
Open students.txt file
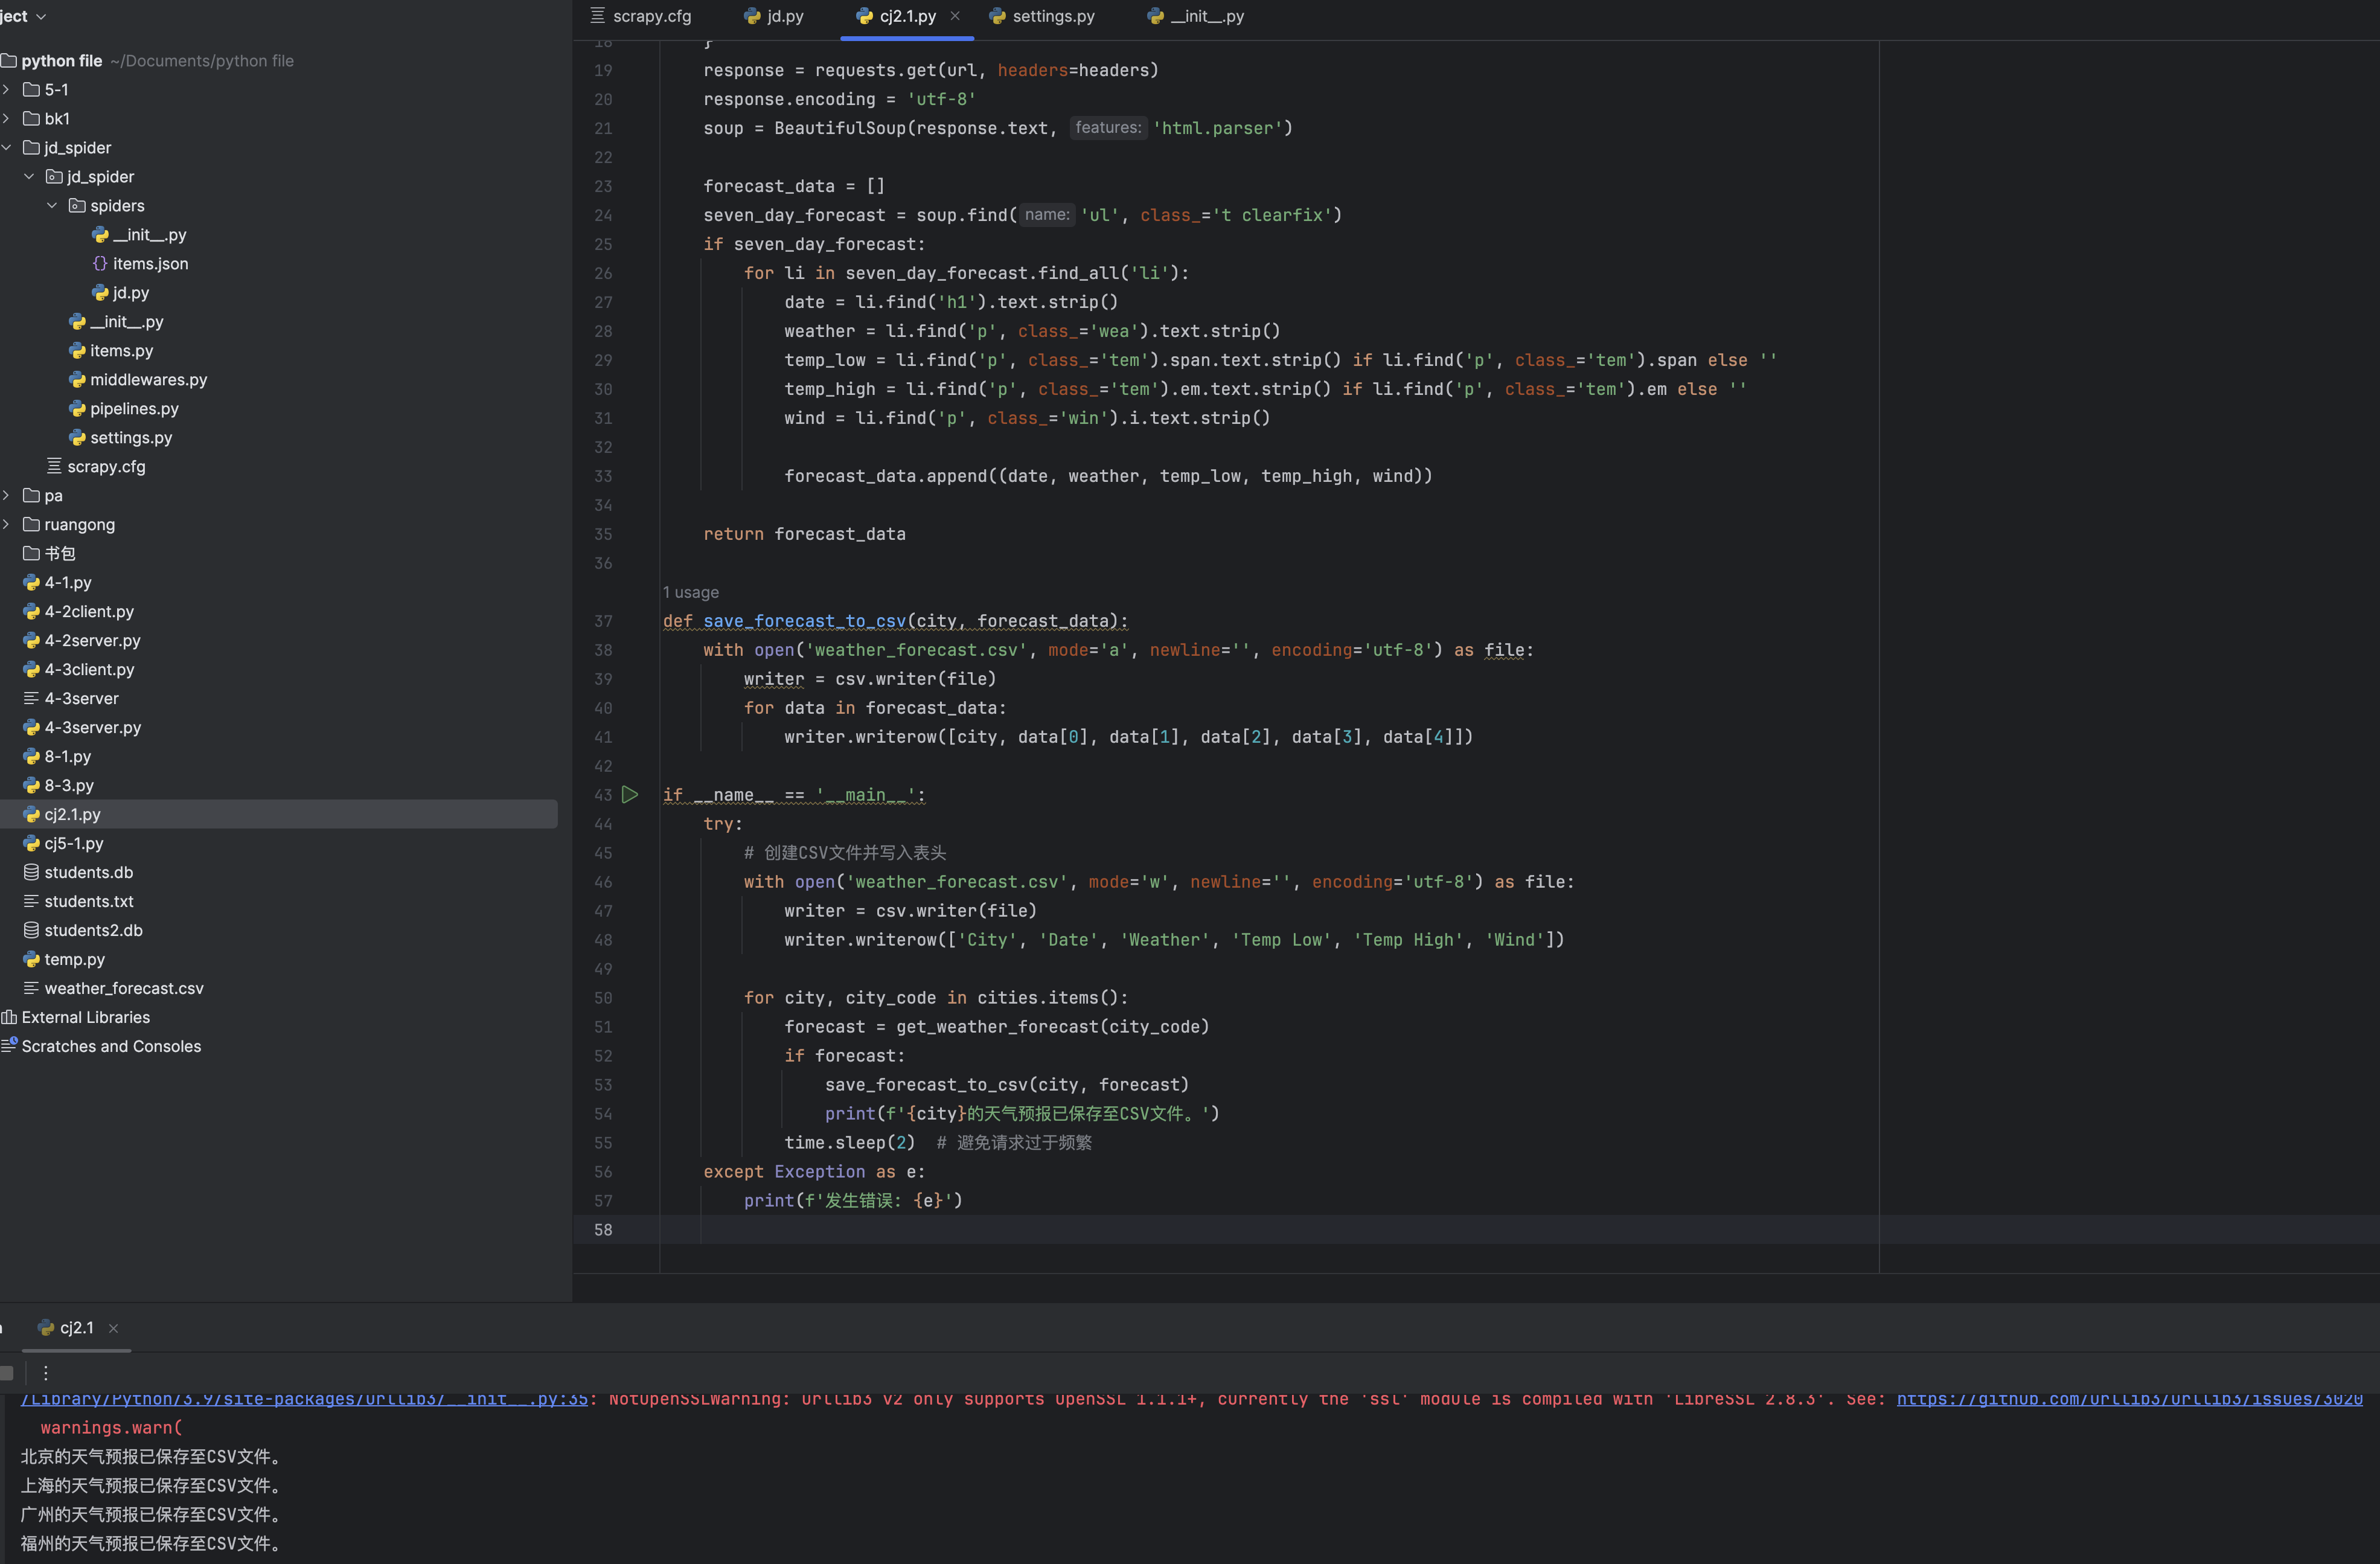coord(78,901)
